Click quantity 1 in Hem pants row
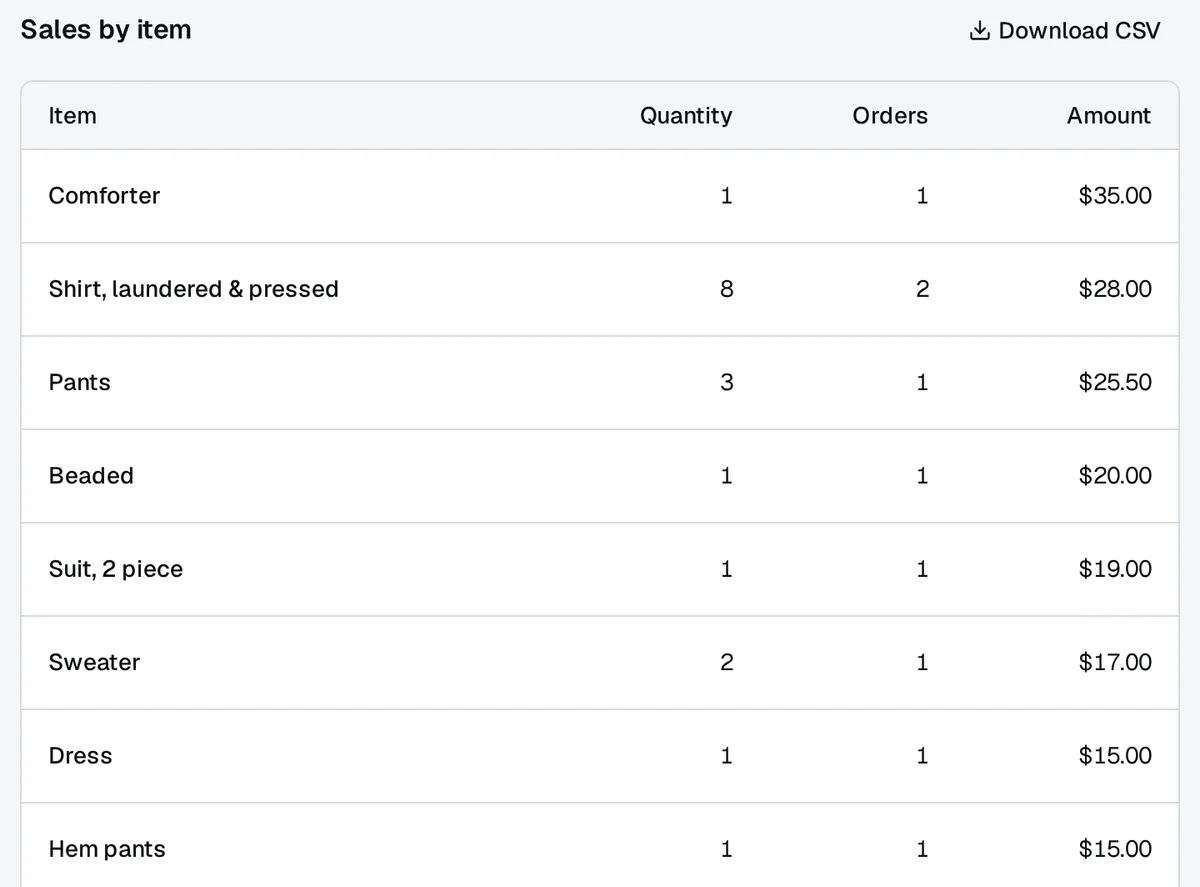 coord(727,849)
